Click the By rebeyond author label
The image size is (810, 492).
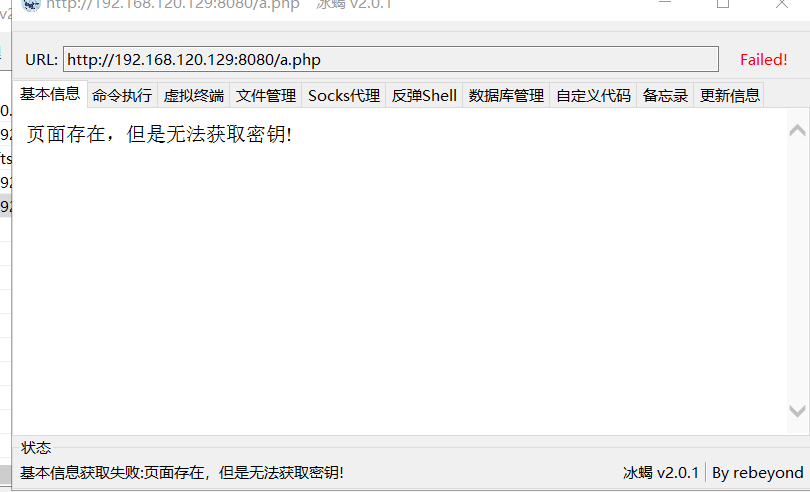click(x=757, y=473)
